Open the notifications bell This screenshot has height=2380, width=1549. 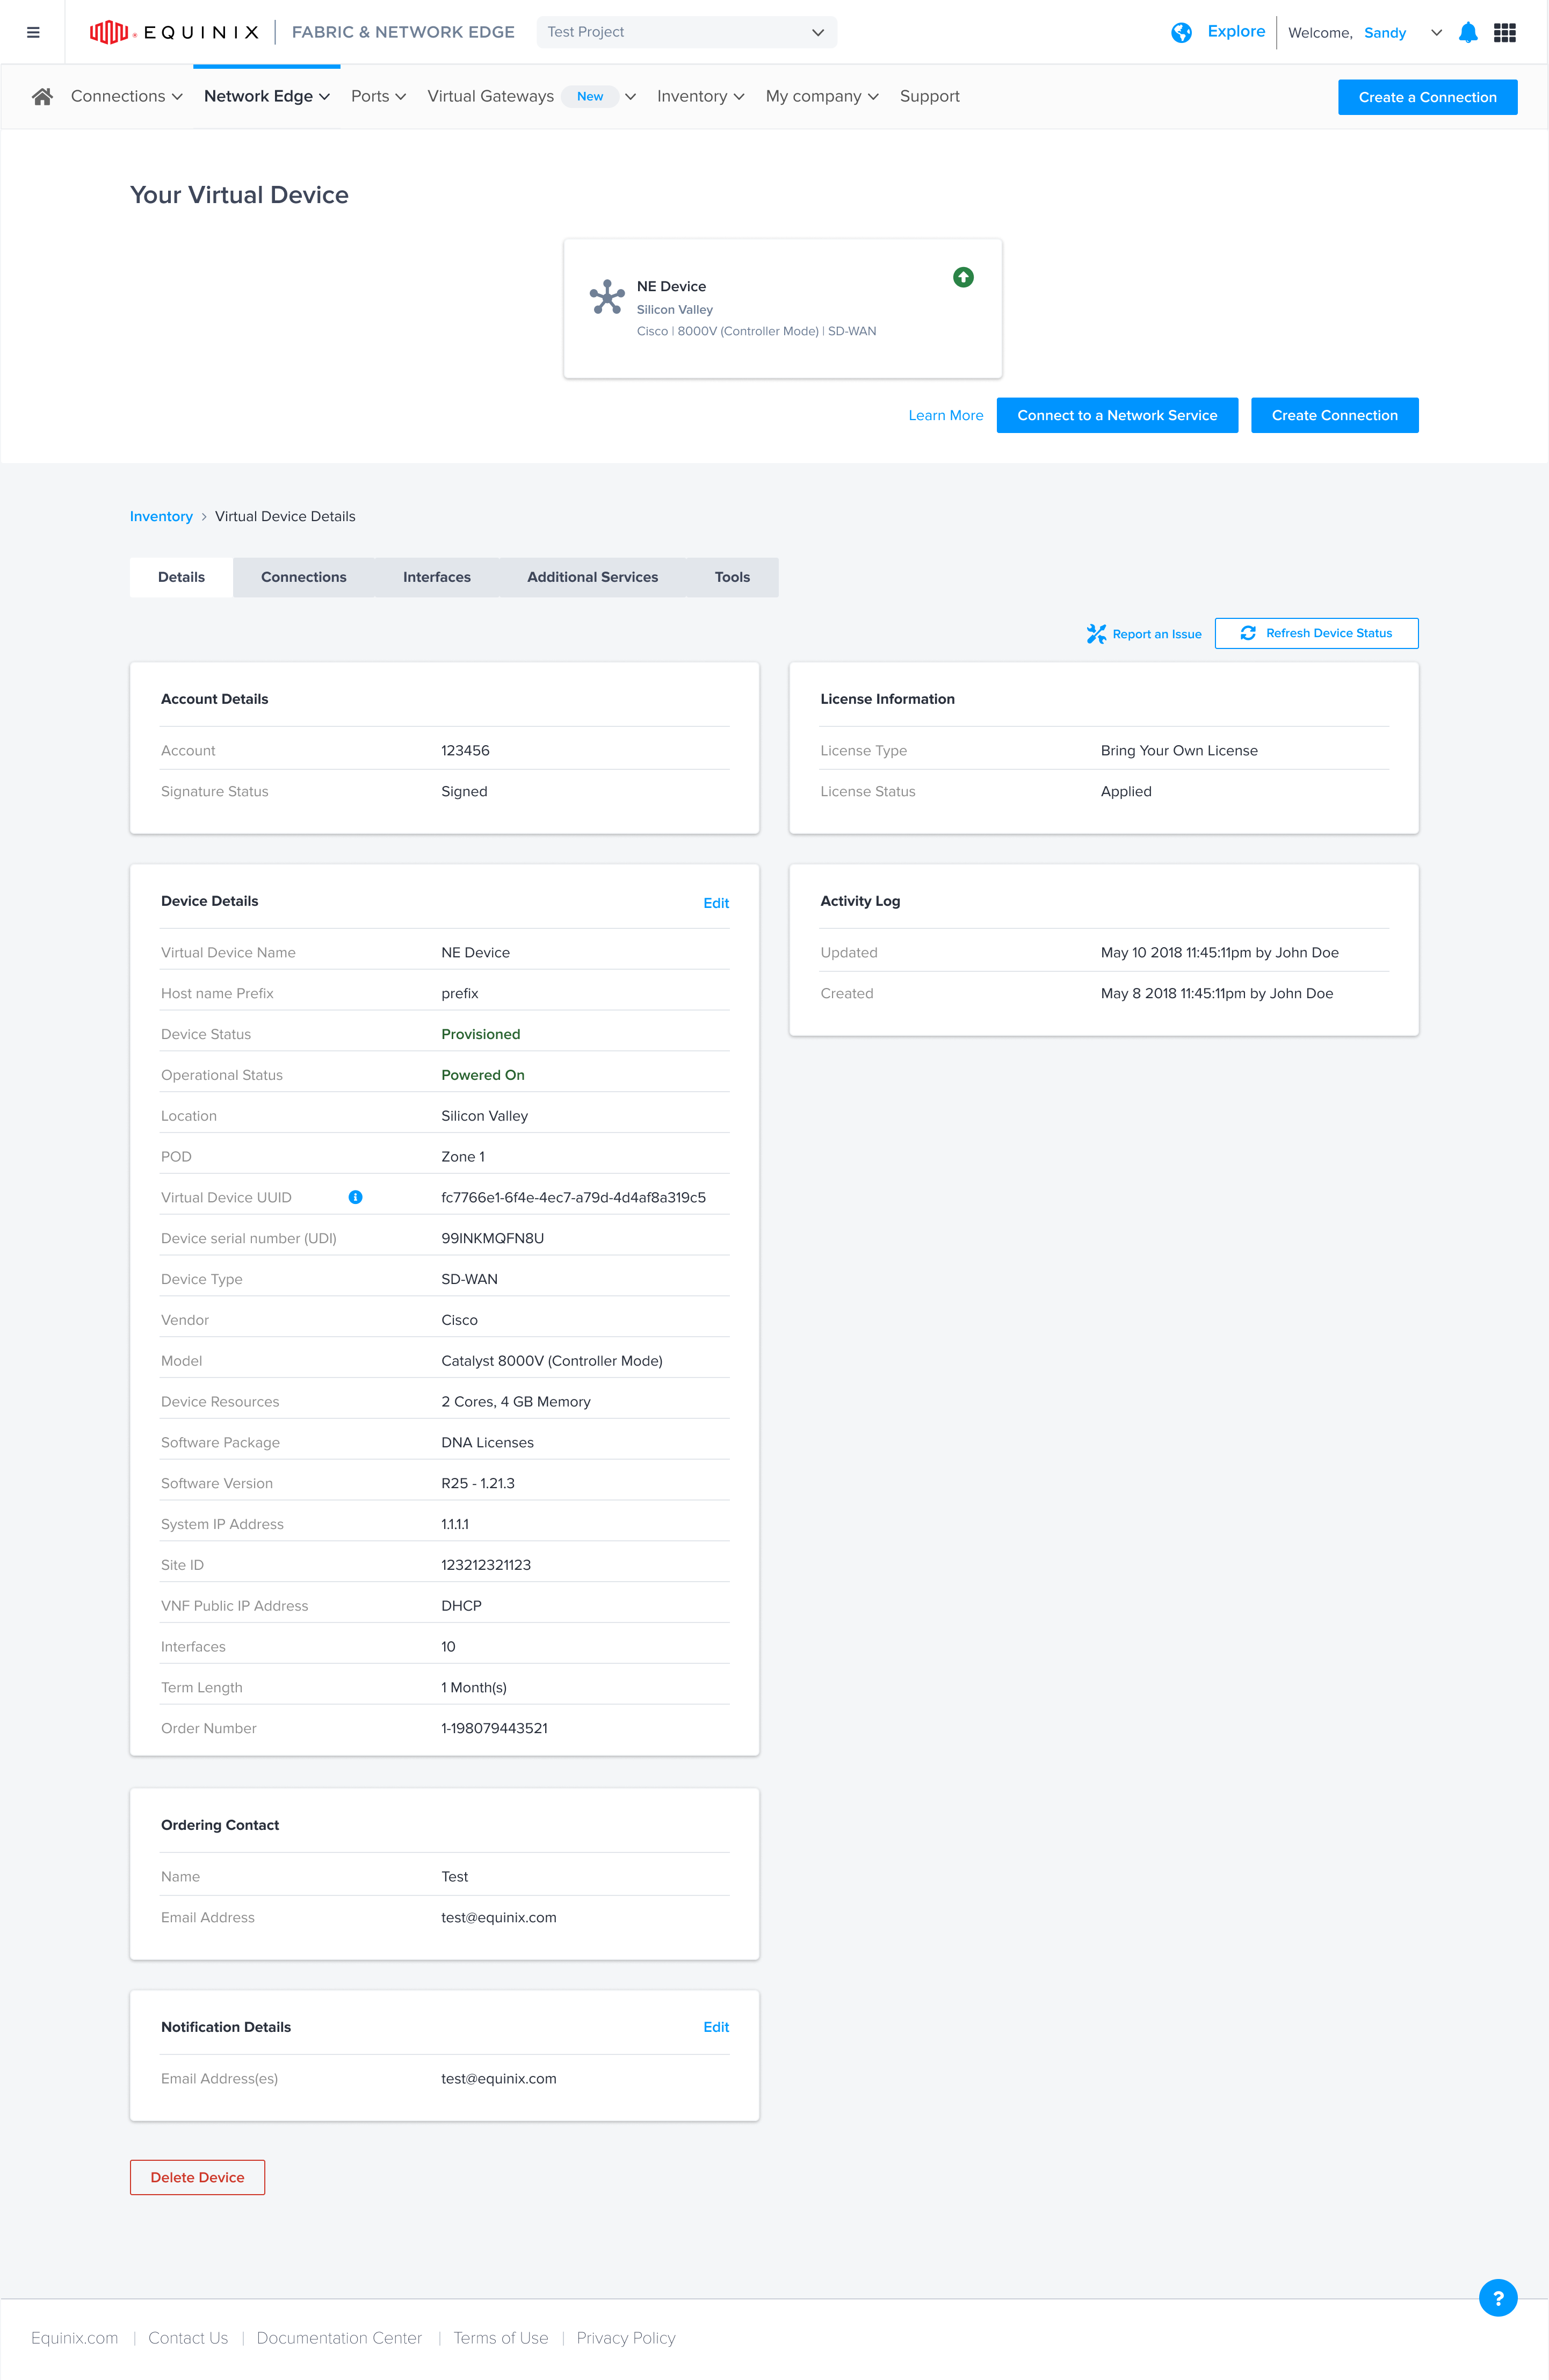1467,32
